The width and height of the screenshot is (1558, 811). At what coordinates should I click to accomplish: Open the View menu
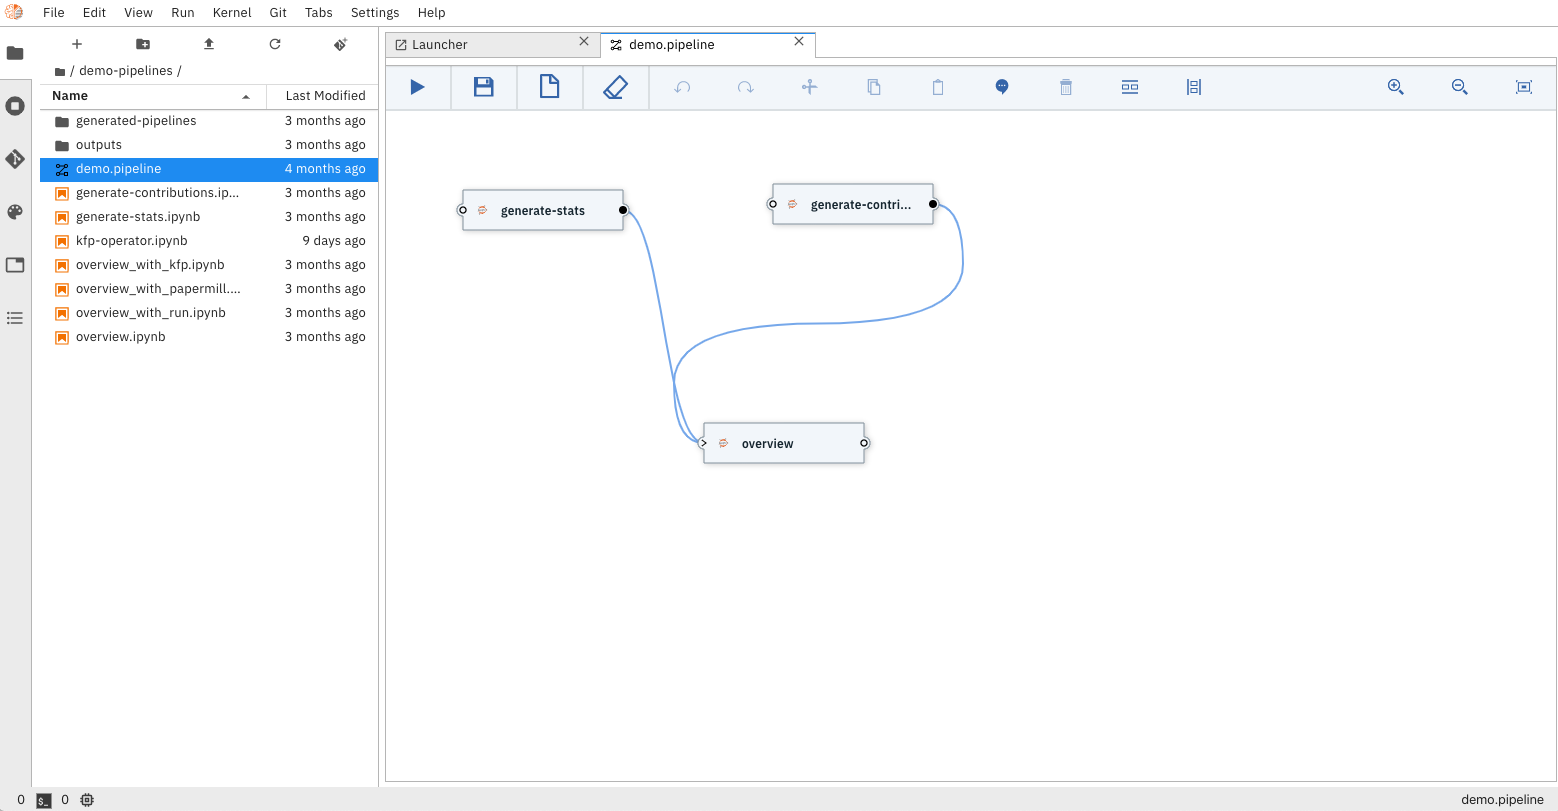point(139,13)
